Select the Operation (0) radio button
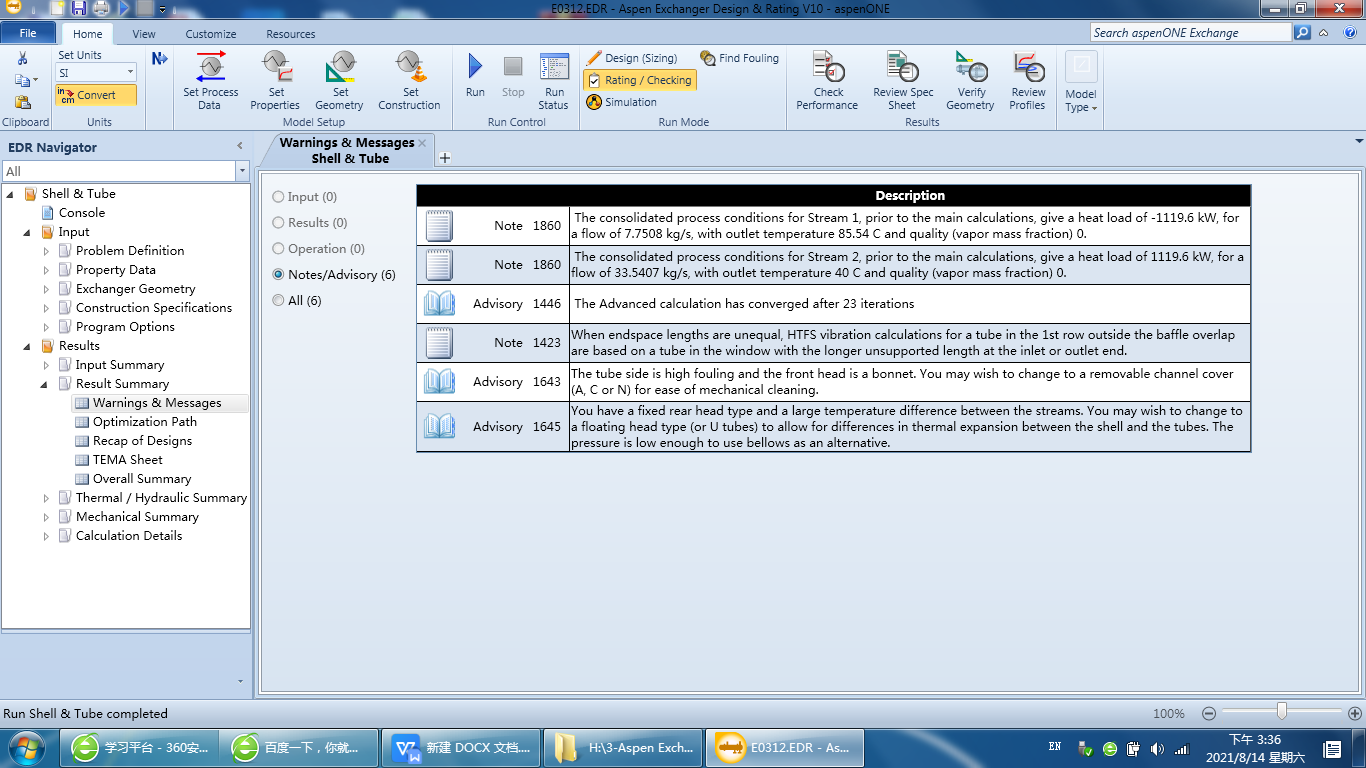The image size is (1366, 768). pyautogui.click(x=279, y=249)
